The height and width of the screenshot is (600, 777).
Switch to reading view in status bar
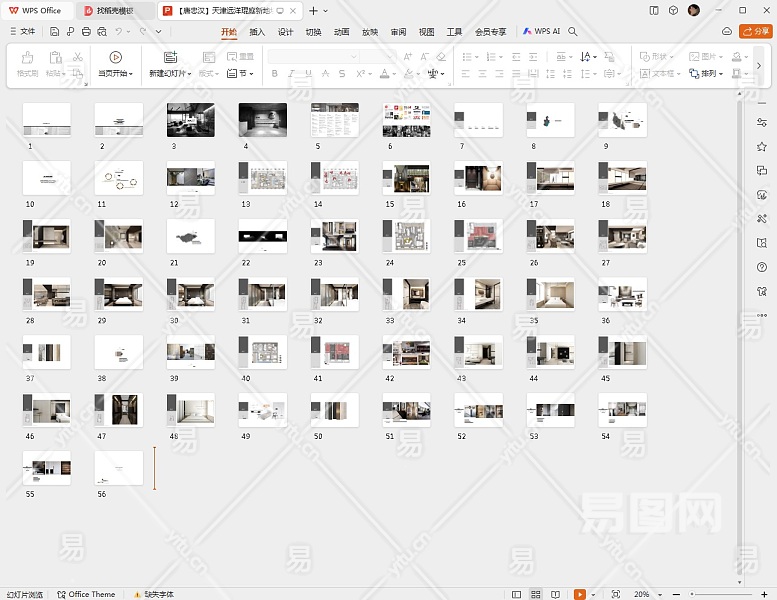553,594
